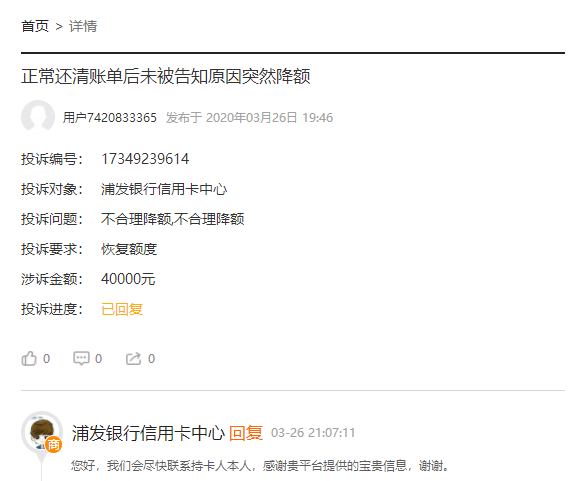Open the comment bubble icon
Viewport: 585px width, 481px height.
[x=81, y=358]
